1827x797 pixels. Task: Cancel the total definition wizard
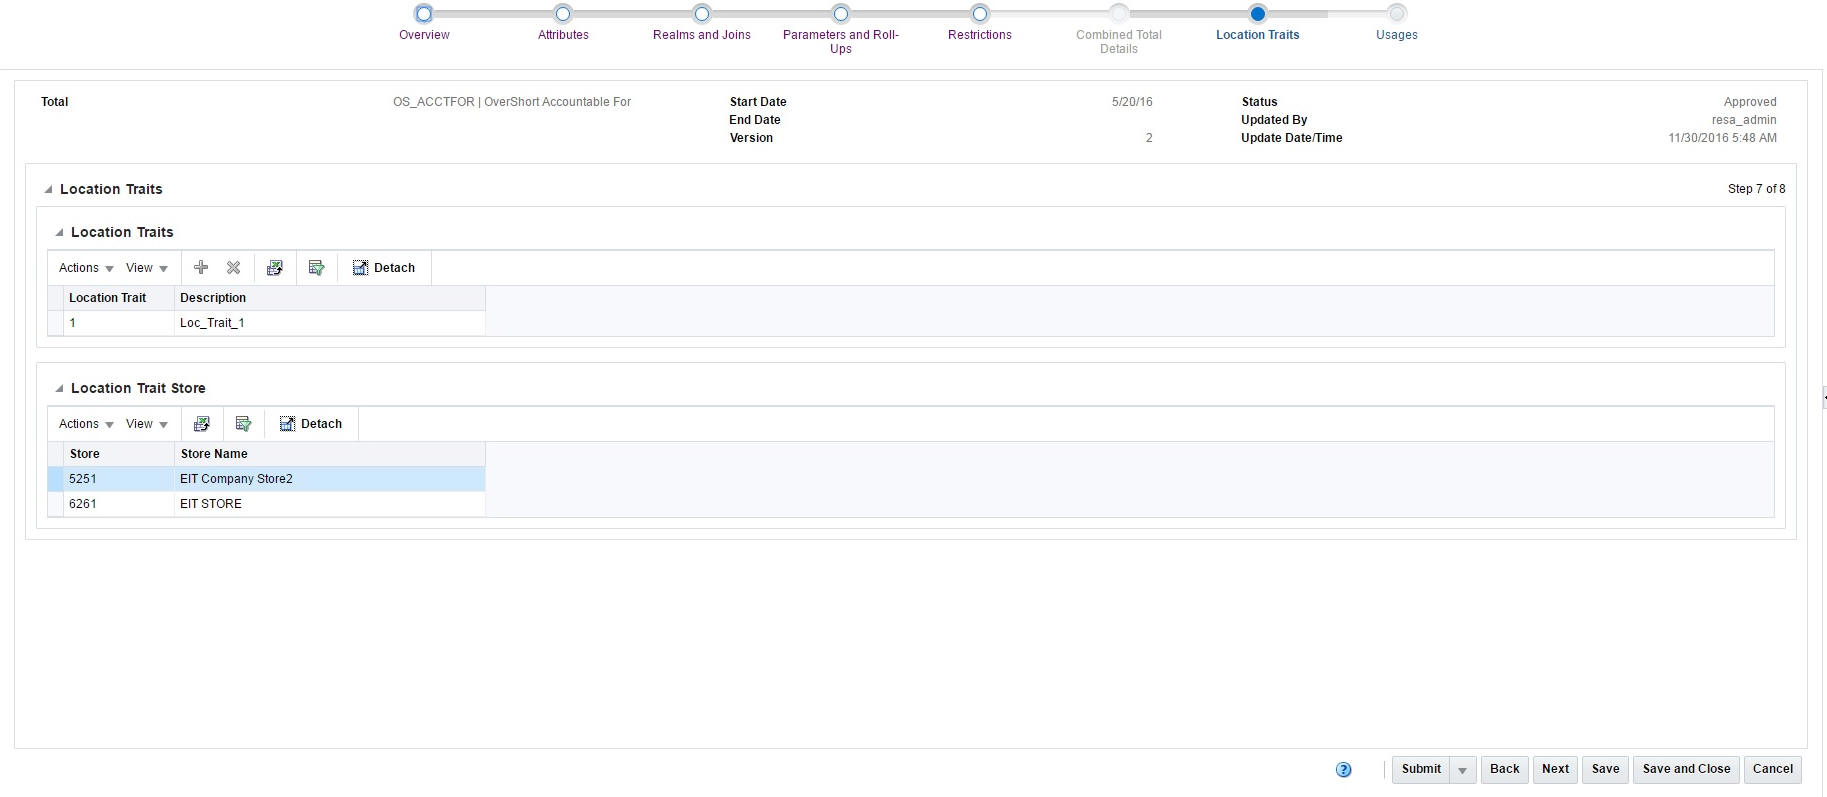click(x=1773, y=770)
